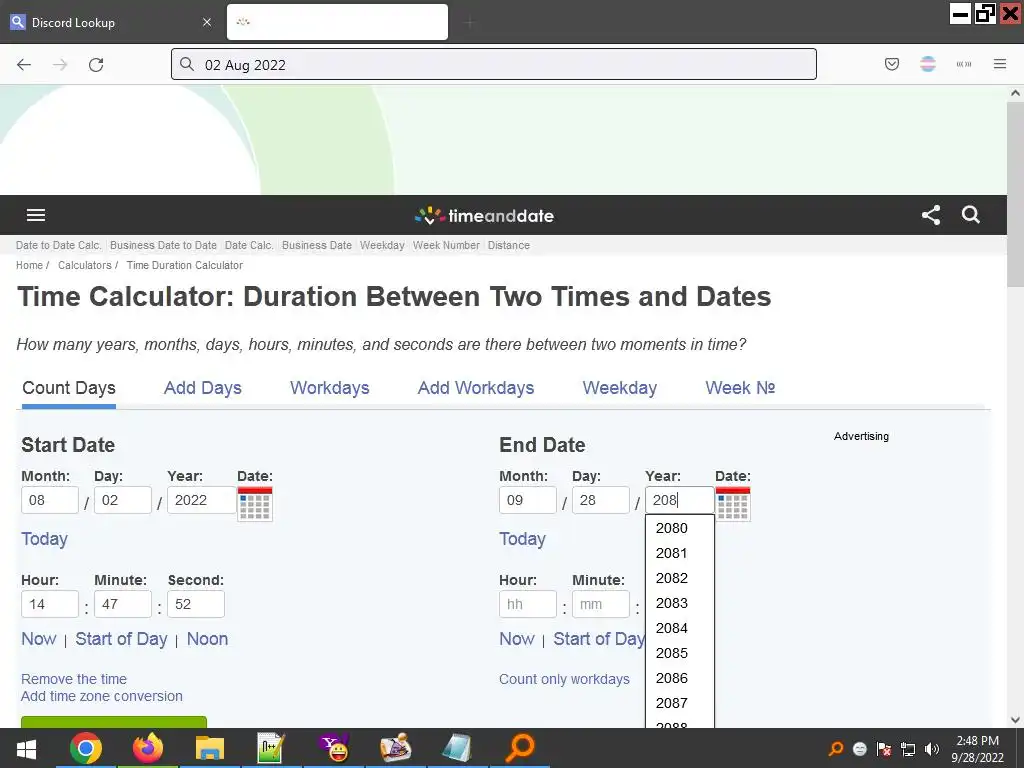Click Noon under Start Date time
Screen dimensions: 1024x768
pyautogui.click(x=207, y=639)
